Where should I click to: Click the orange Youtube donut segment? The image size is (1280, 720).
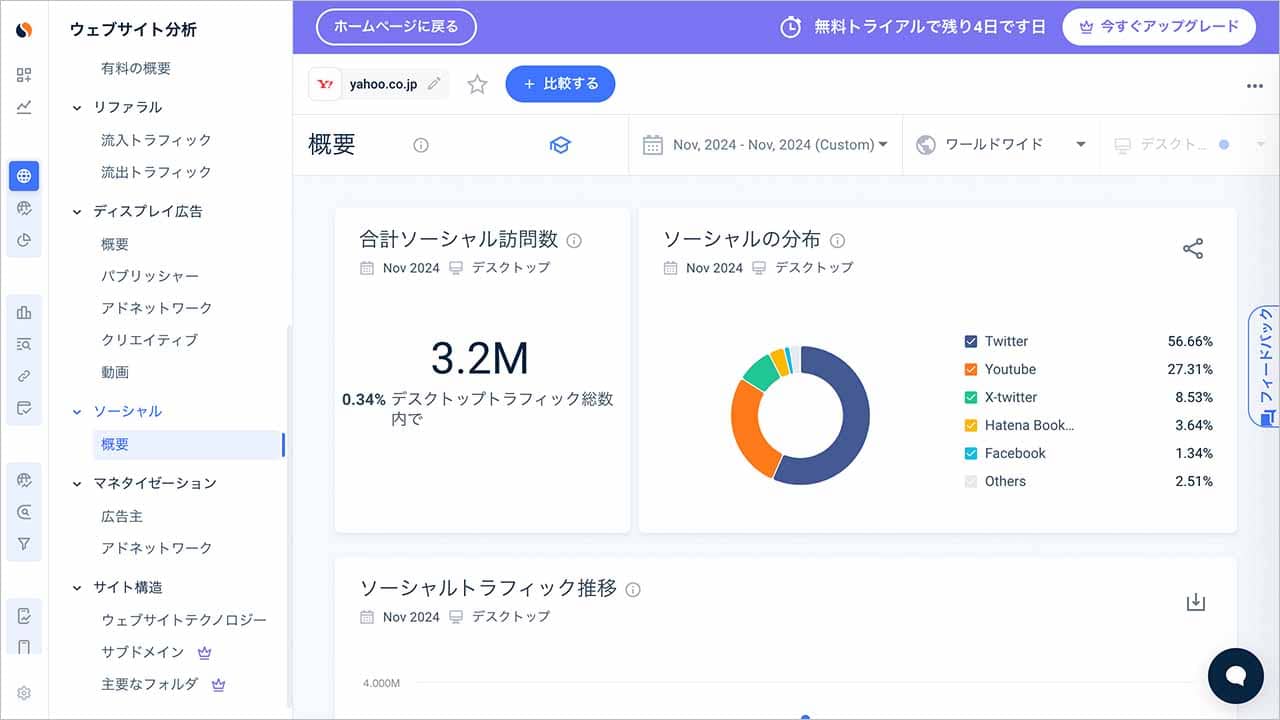(x=748, y=428)
